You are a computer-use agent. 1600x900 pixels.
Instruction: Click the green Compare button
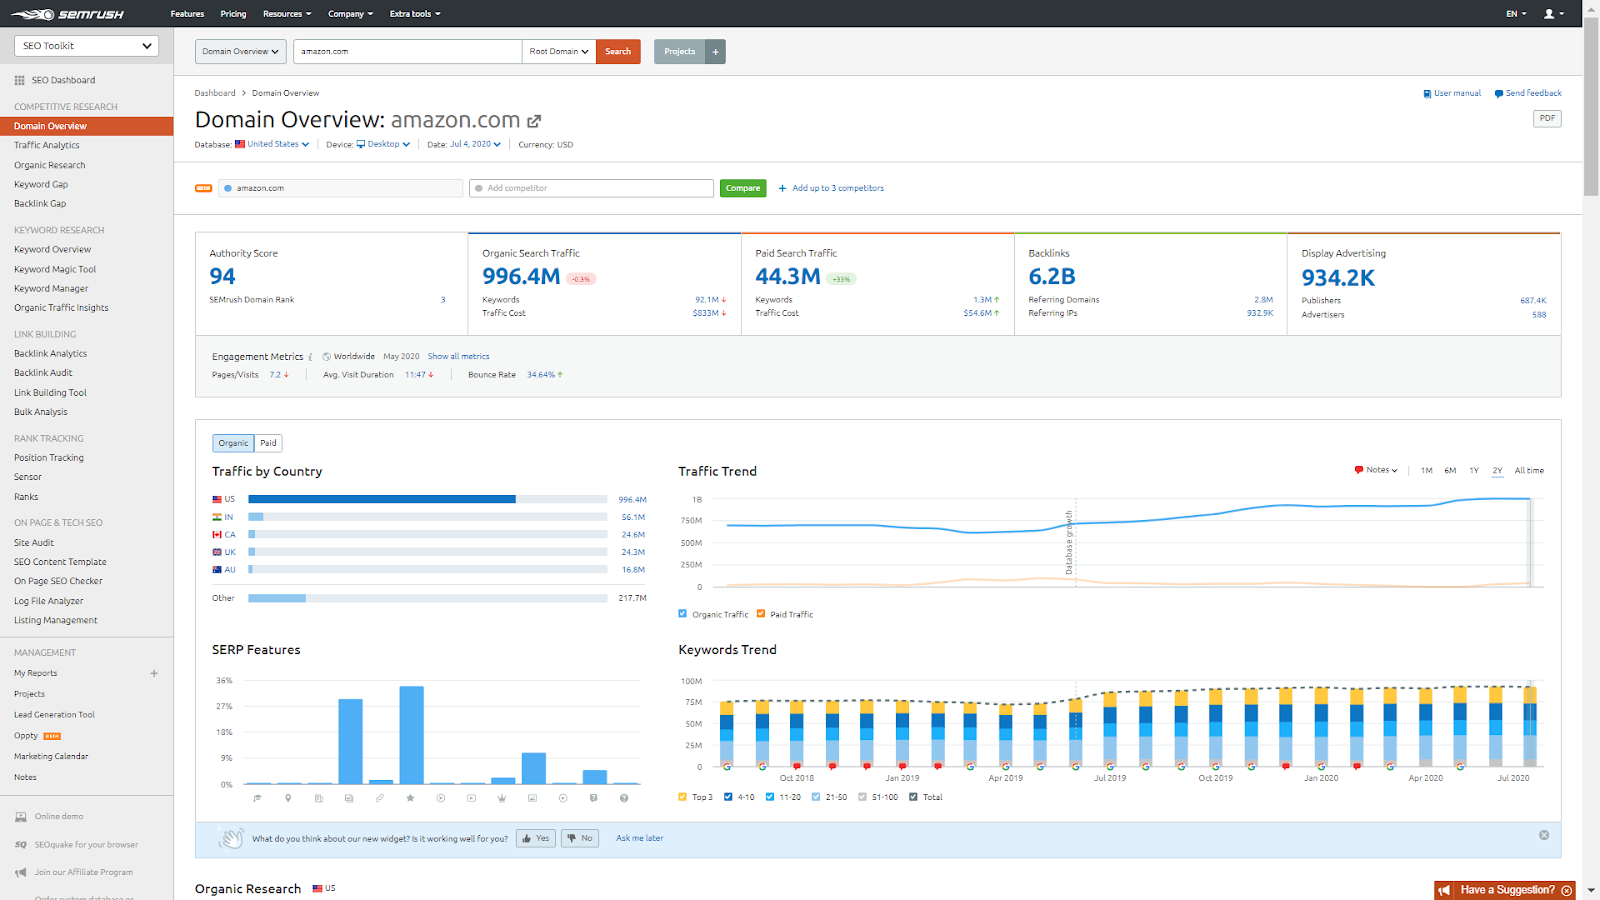(x=743, y=188)
